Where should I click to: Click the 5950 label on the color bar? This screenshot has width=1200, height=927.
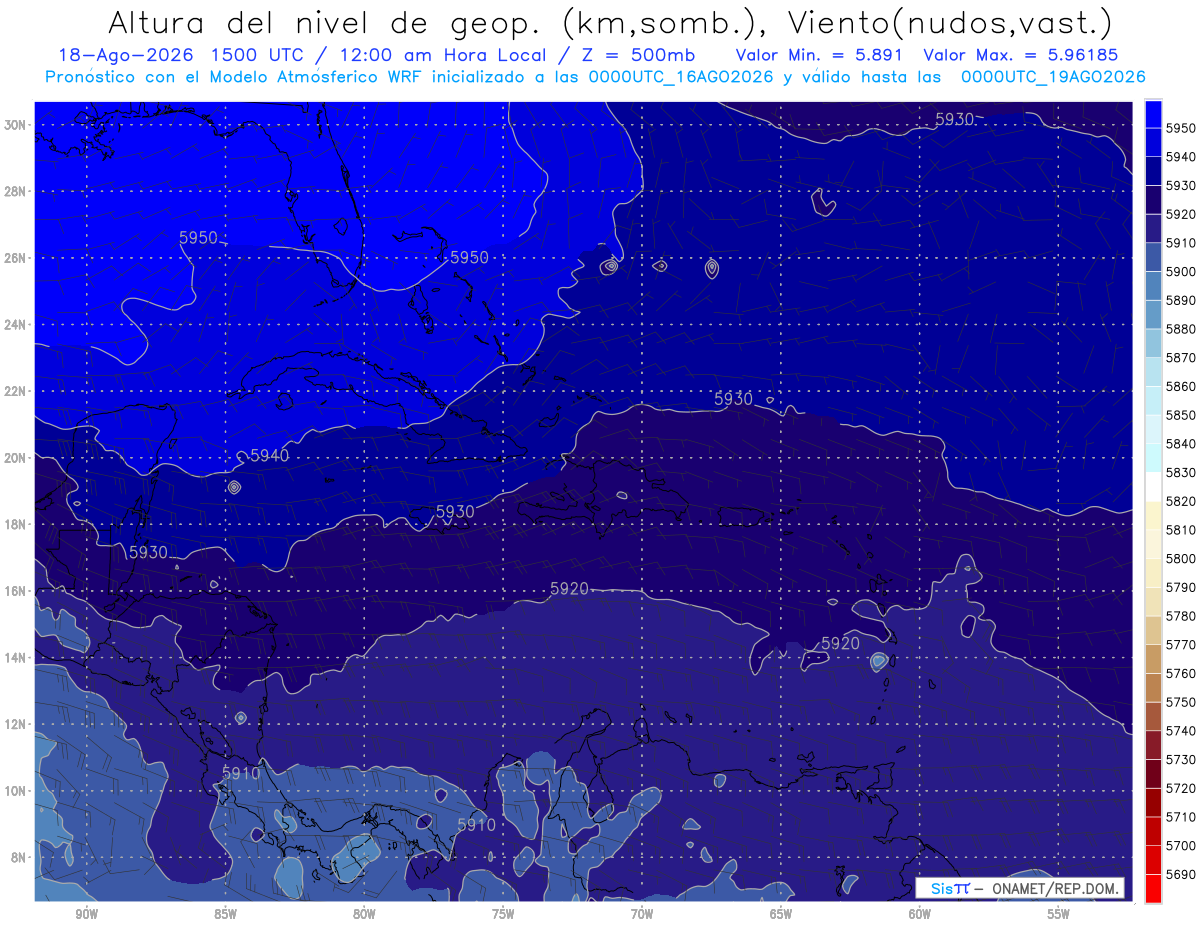tap(1181, 128)
